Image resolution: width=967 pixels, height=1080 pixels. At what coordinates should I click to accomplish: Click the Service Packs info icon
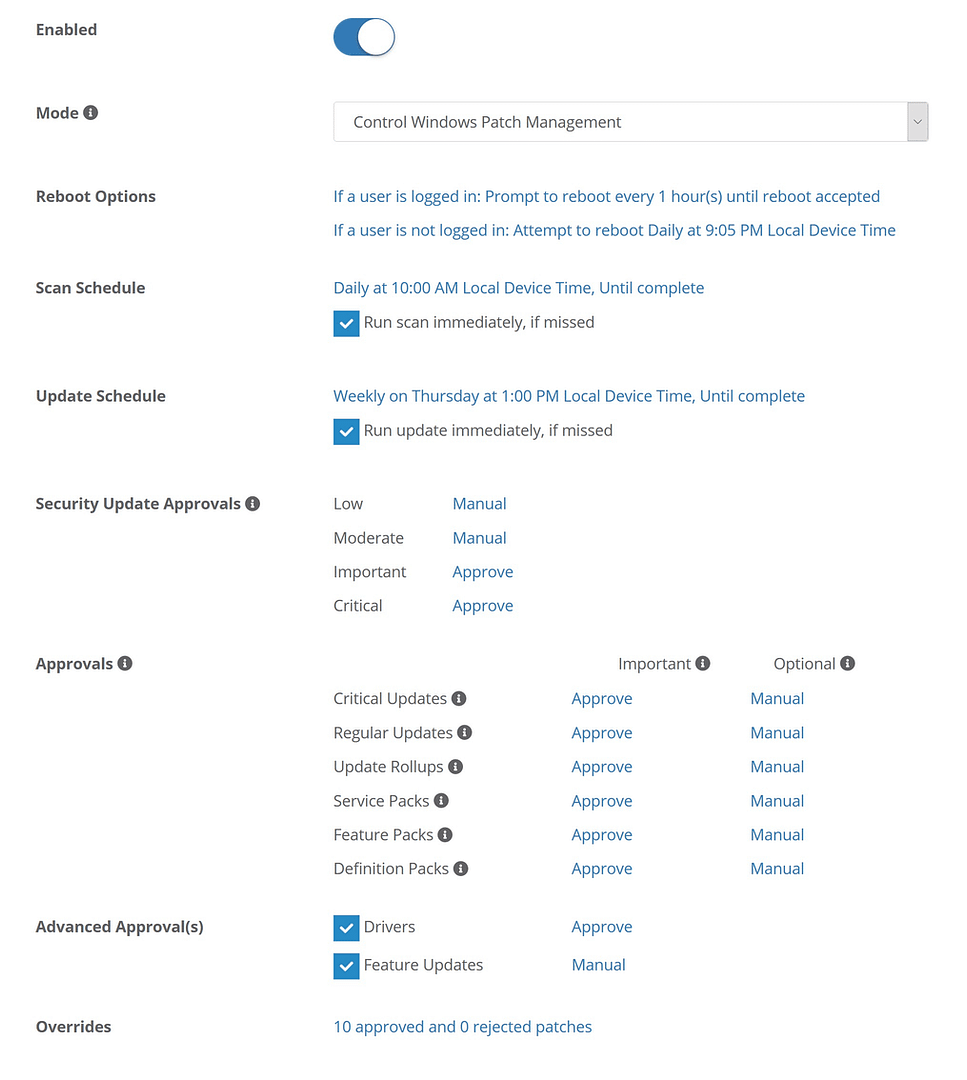(x=440, y=800)
